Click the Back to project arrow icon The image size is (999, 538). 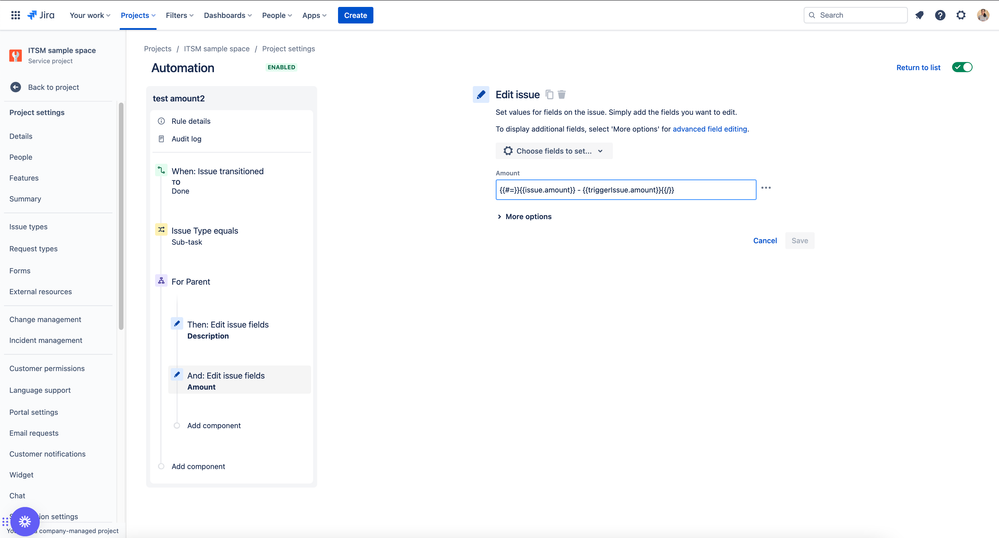coord(15,87)
